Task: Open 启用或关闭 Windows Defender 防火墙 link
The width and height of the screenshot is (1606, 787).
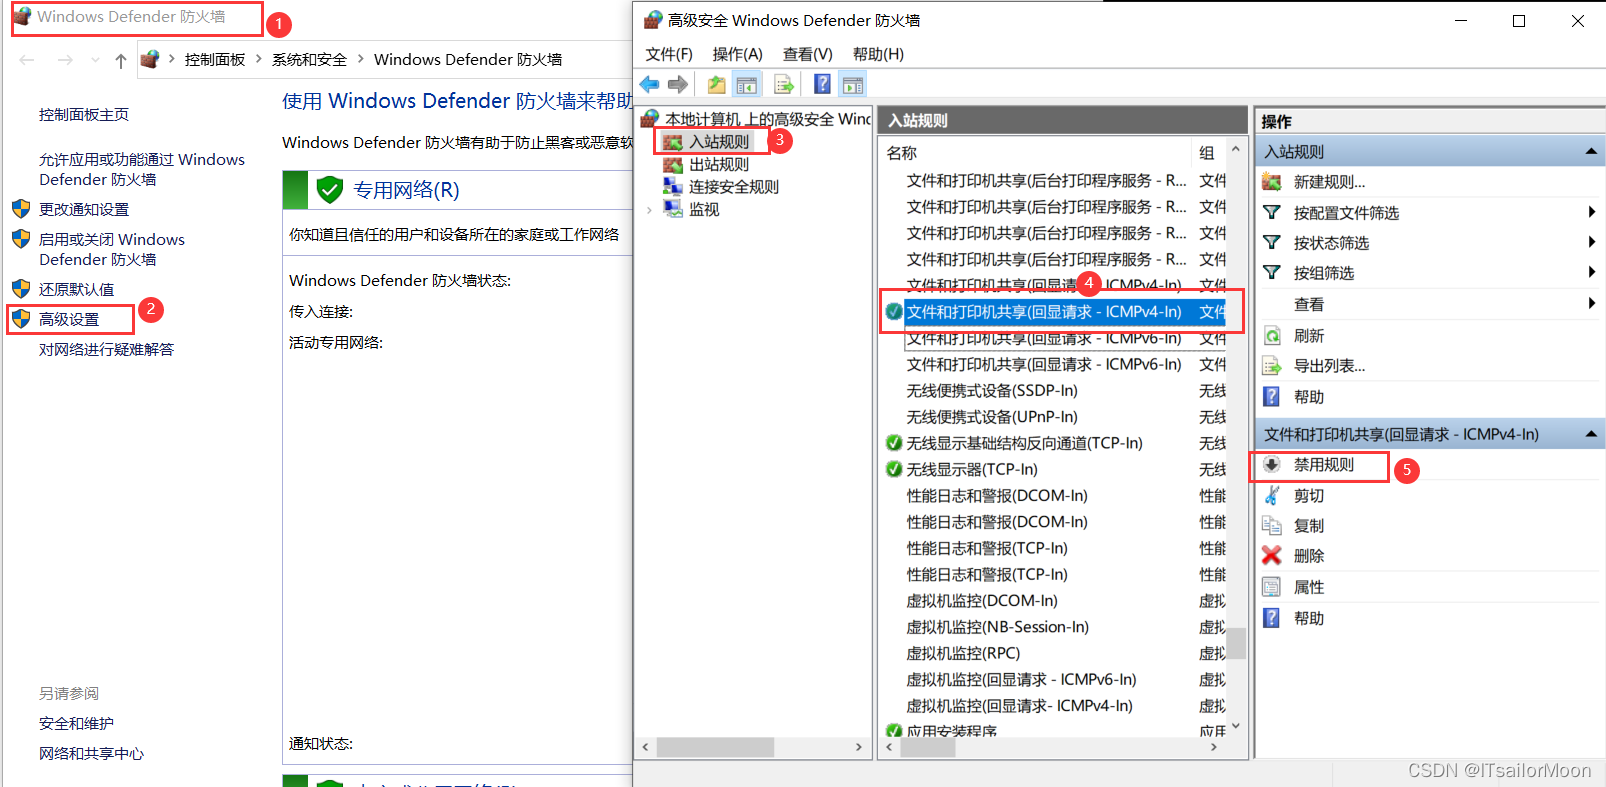Action: pyautogui.click(x=112, y=249)
